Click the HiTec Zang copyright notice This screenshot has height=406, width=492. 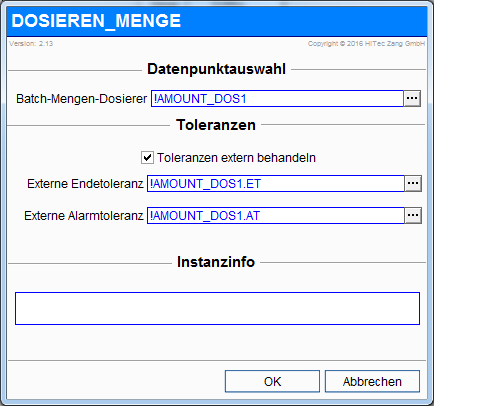(366, 44)
